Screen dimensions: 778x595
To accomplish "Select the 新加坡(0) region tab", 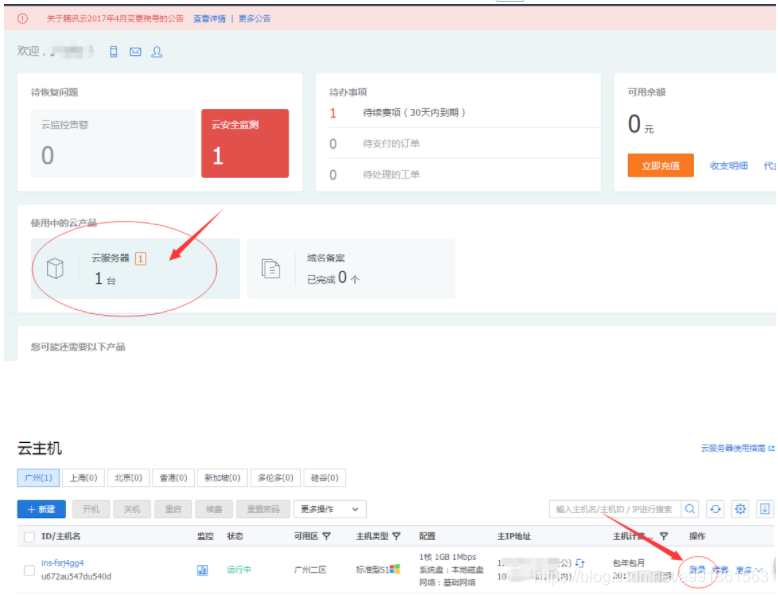I will point(222,478).
